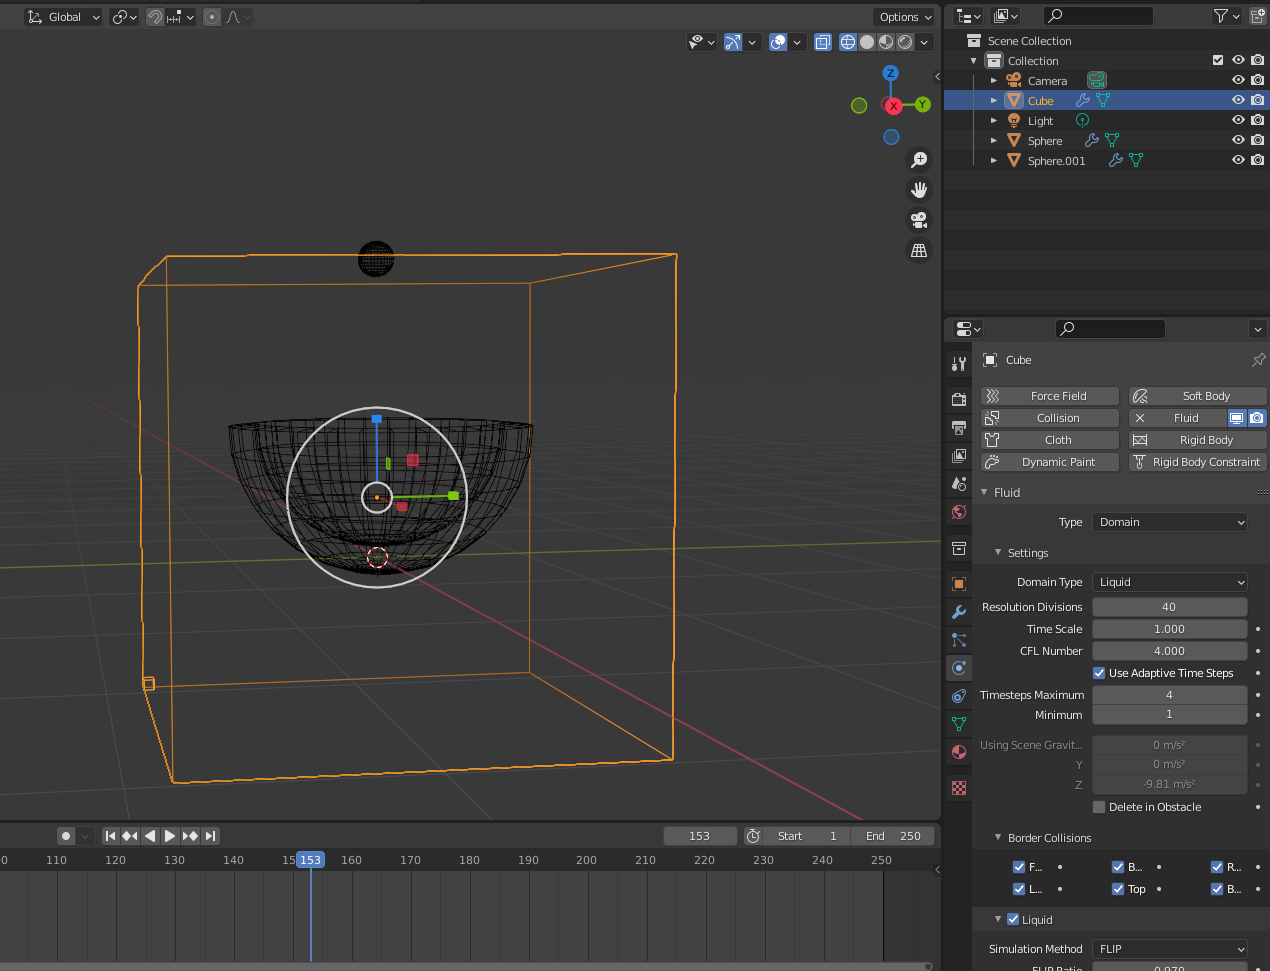
Task: Open the Particles properties tab
Action: pyautogui.click(x=959, y=640)
